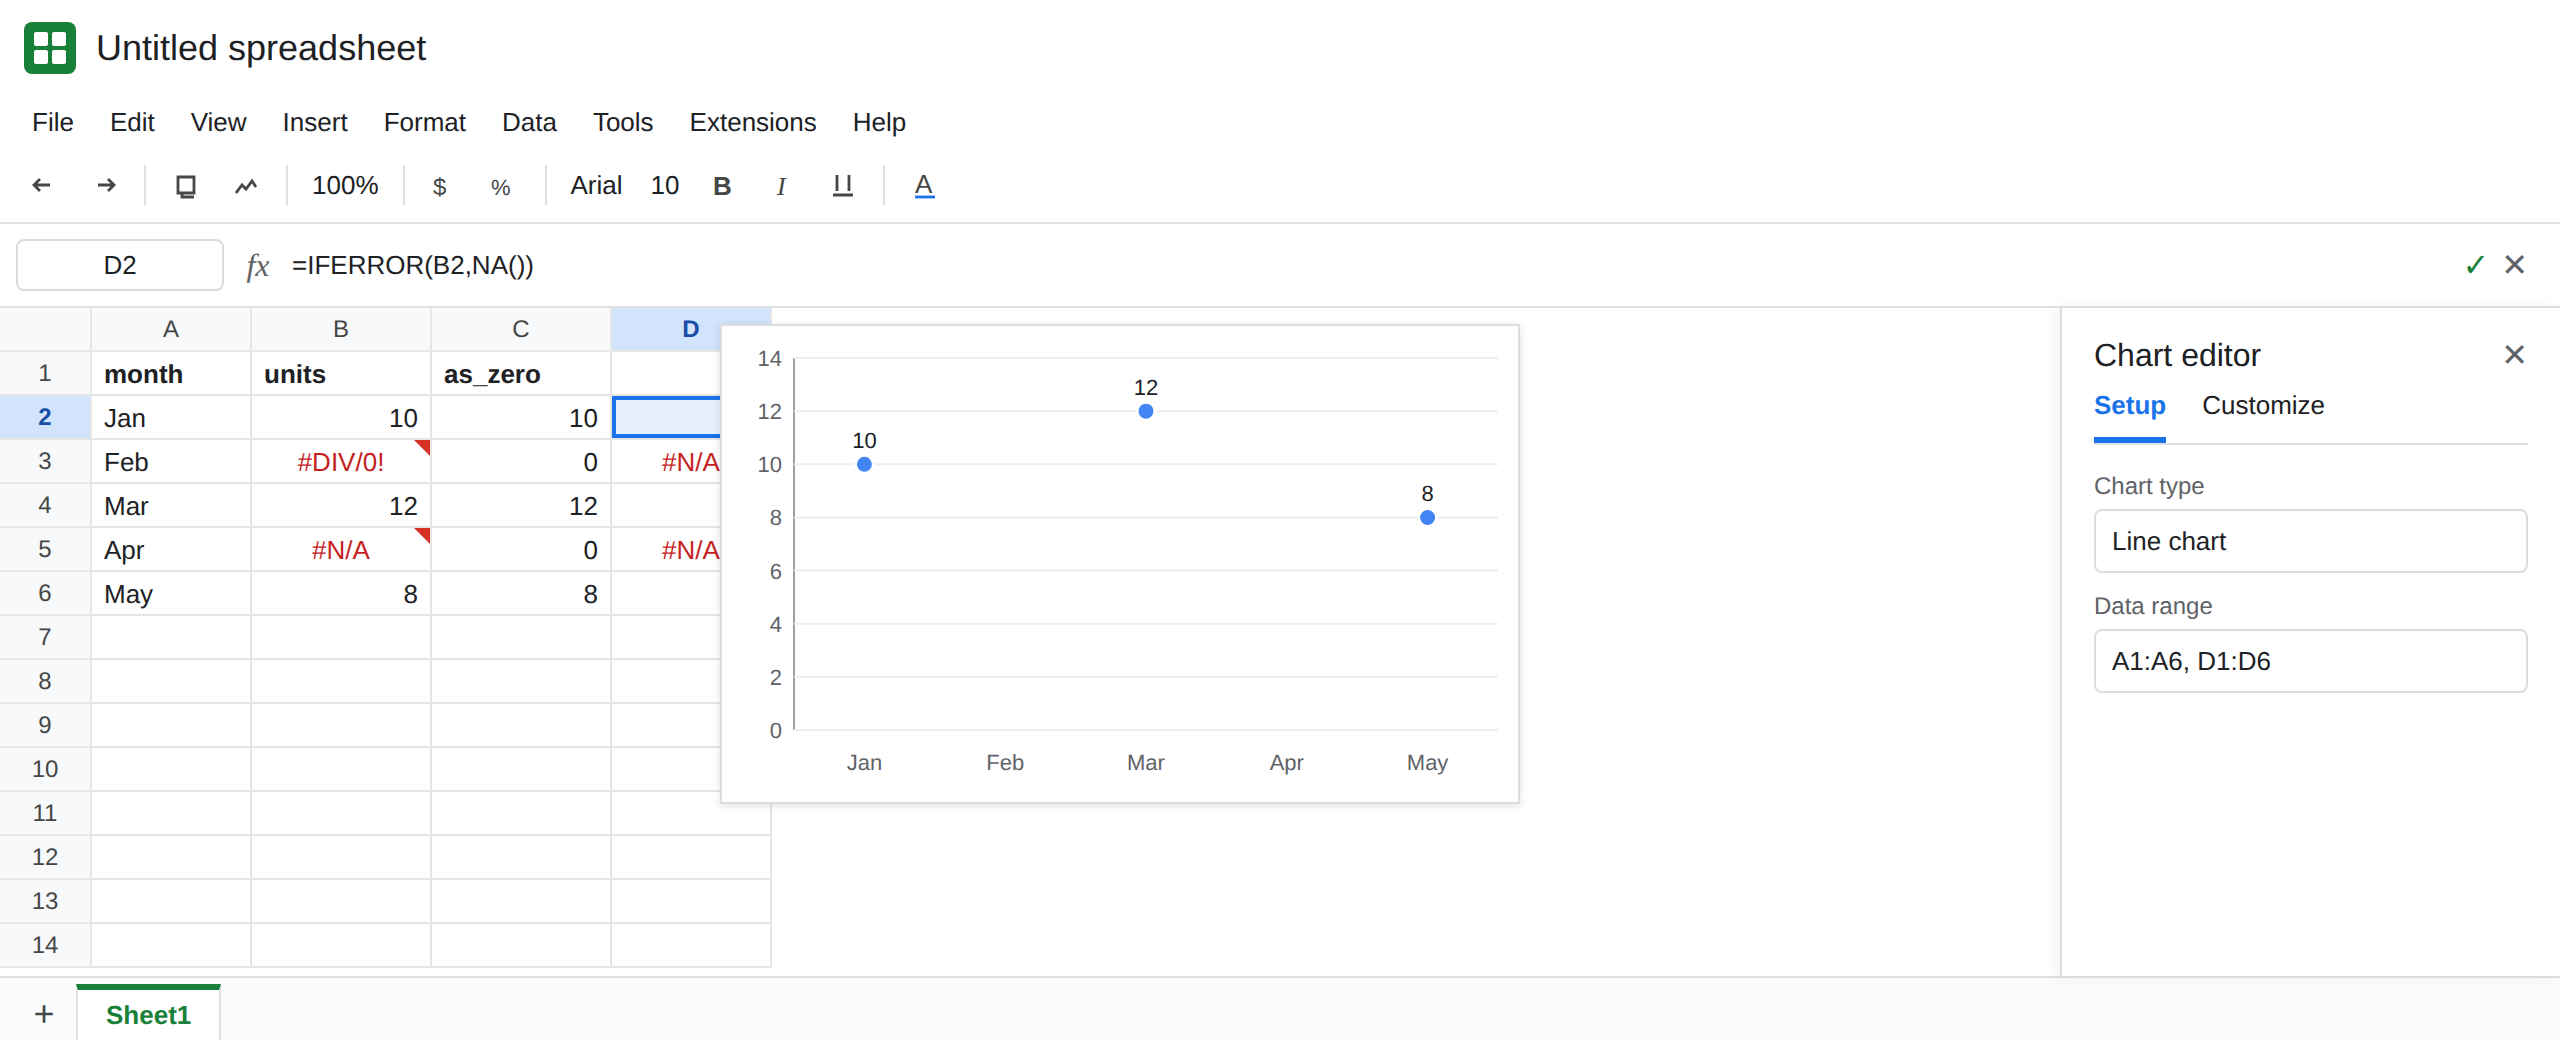Select the Sheet1 tab
Viewport: 2560px width, 1040px height.
pos(148,1015)
